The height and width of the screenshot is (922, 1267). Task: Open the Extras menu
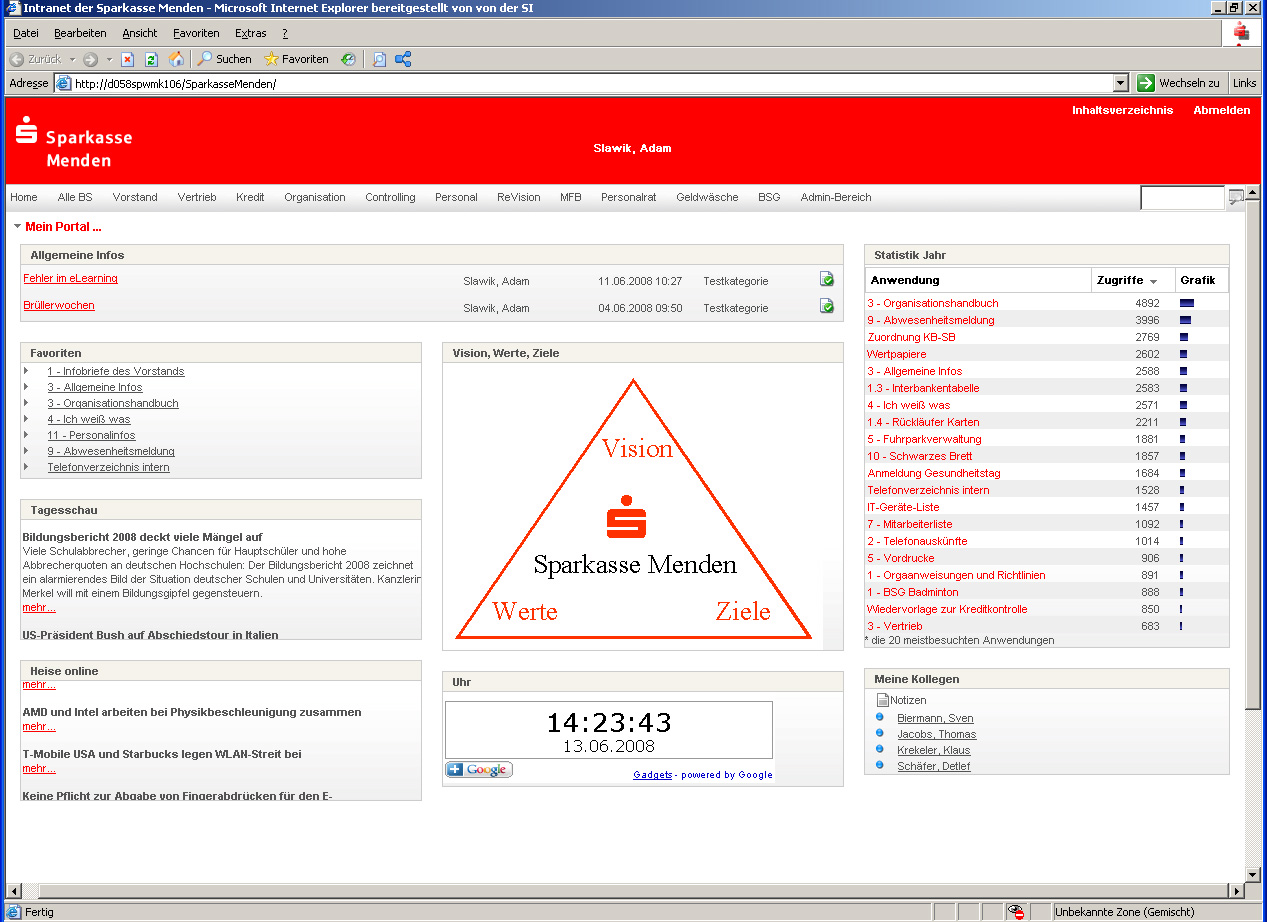[250, 33]
